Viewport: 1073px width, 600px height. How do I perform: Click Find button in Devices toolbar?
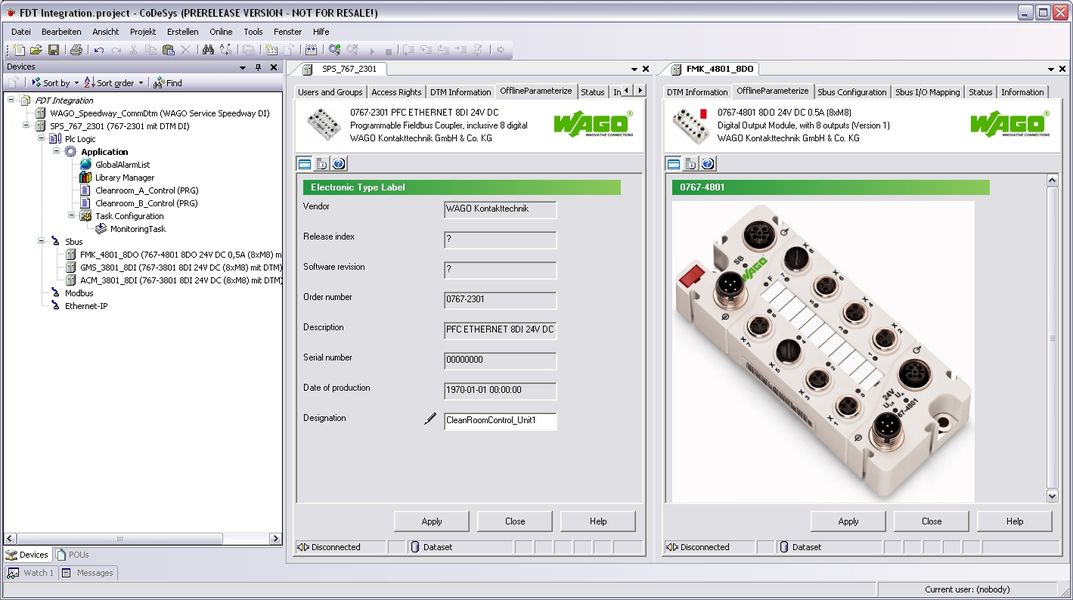(x=168, y=83)
